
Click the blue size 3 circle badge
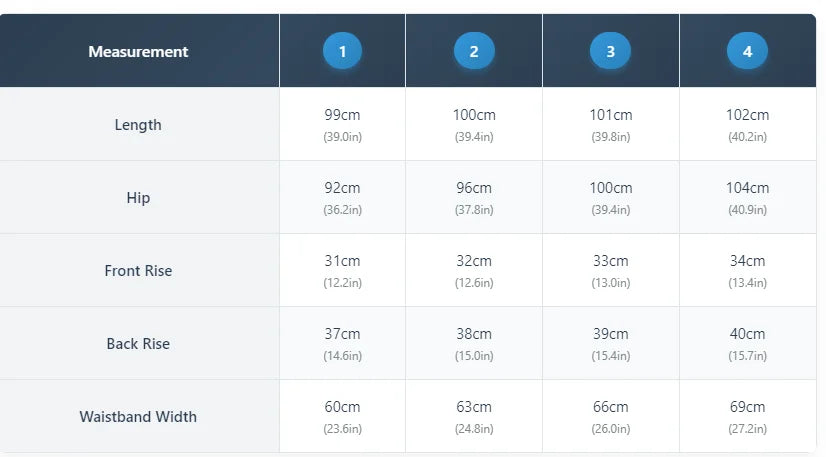coord(611,51)
